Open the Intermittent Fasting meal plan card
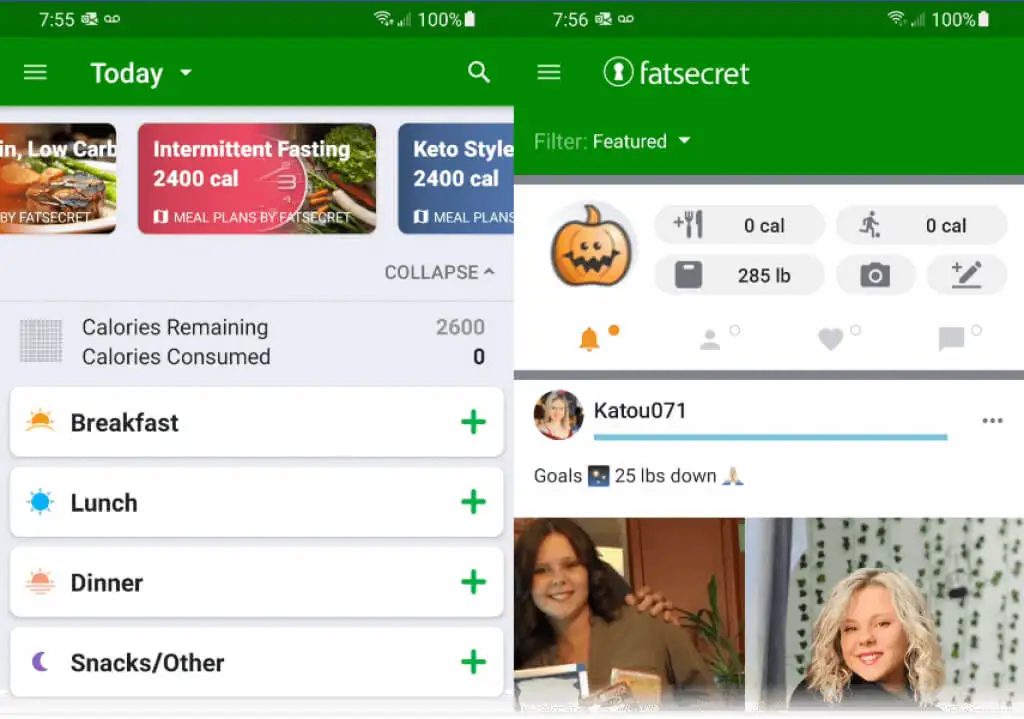The height and width of the screenshot is (719, 1024). pos(256,179)
